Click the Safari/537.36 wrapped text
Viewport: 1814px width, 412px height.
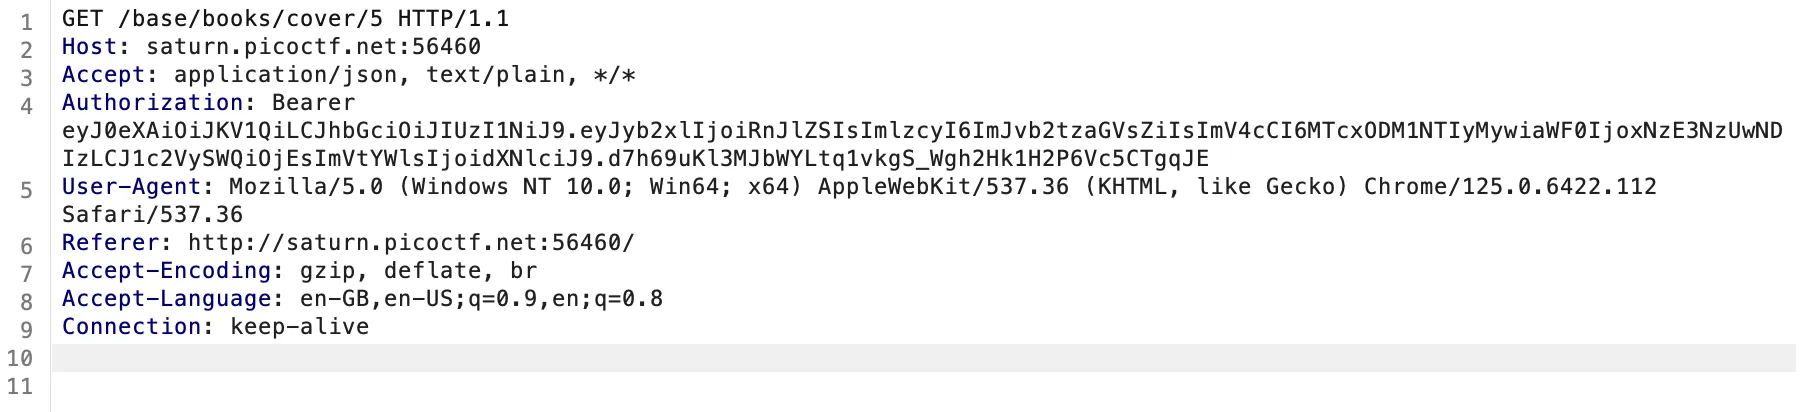152,215
